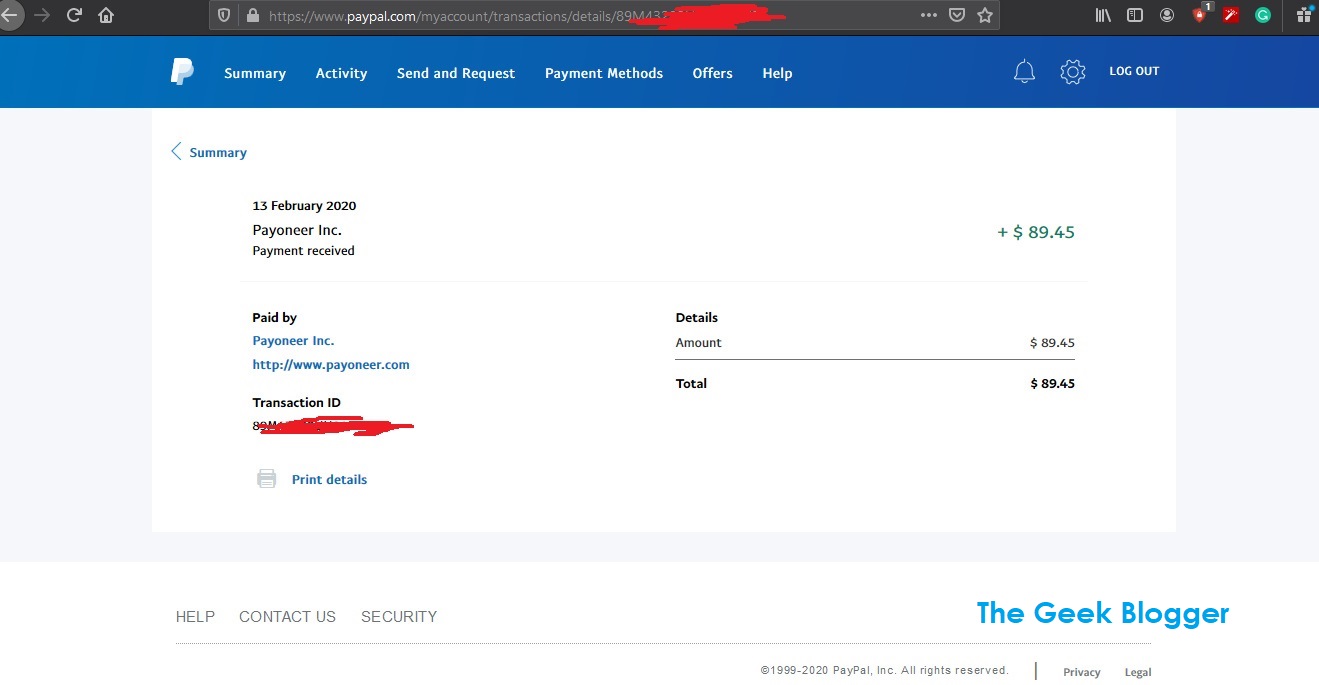This screenshot has width=1319, height=685.
Task: Open footer CONTACT US link
Action: point(287,616)
